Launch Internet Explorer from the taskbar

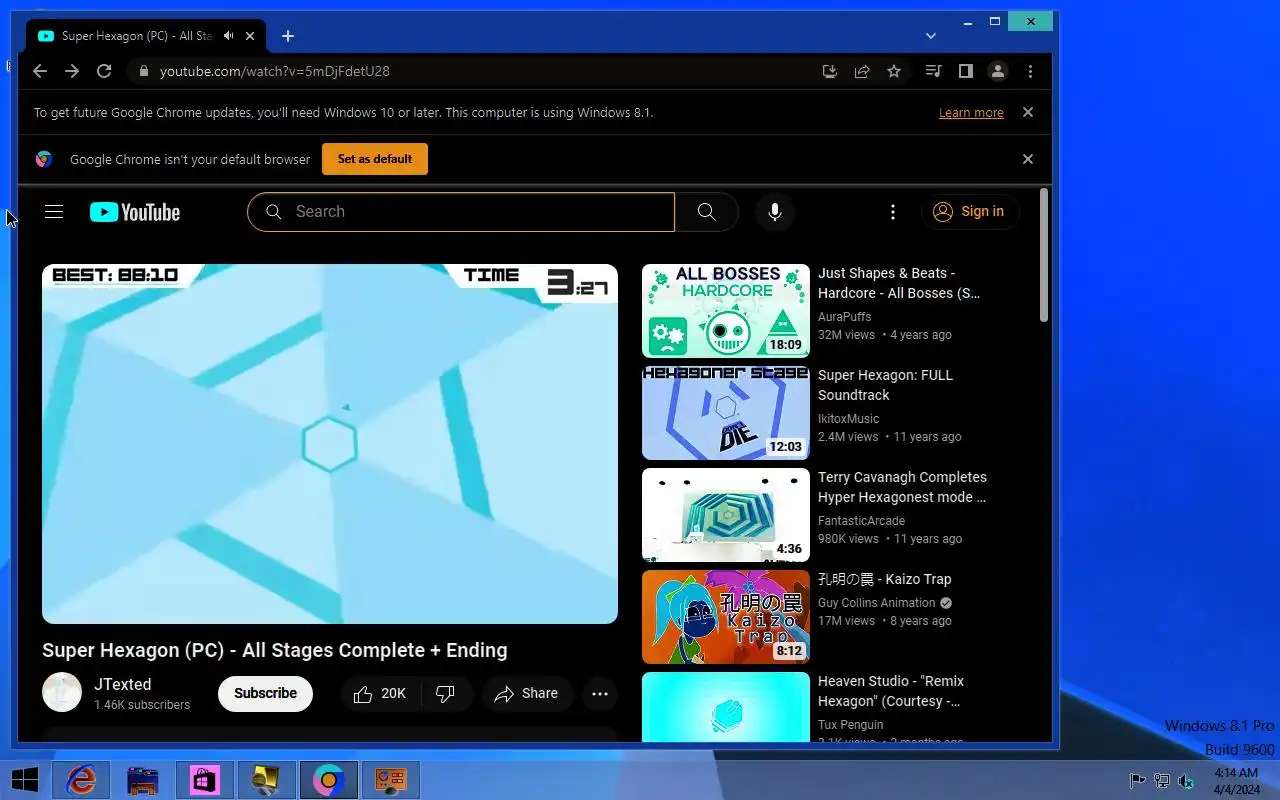81,780
